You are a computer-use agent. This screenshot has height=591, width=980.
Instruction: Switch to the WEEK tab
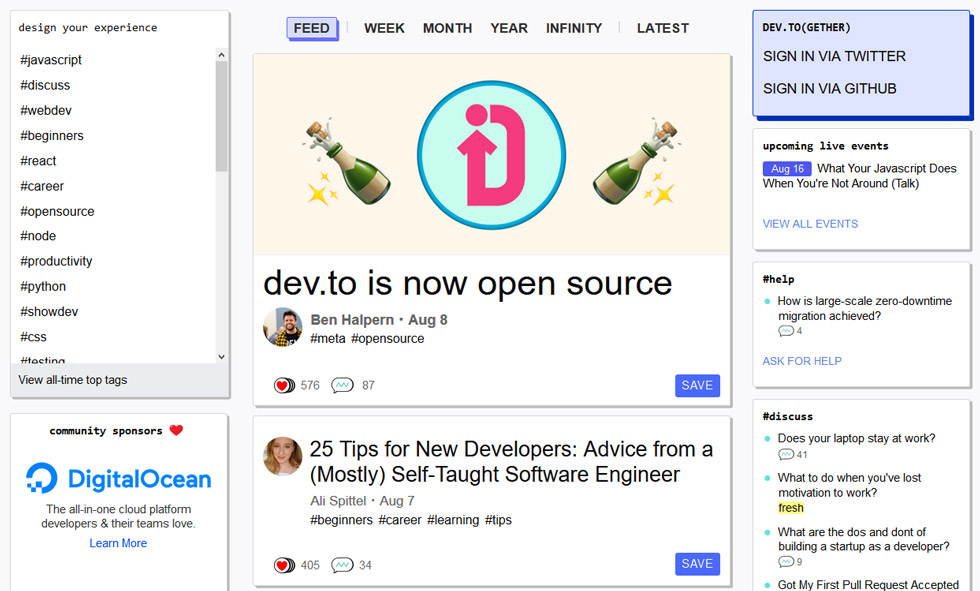point(384,28)
